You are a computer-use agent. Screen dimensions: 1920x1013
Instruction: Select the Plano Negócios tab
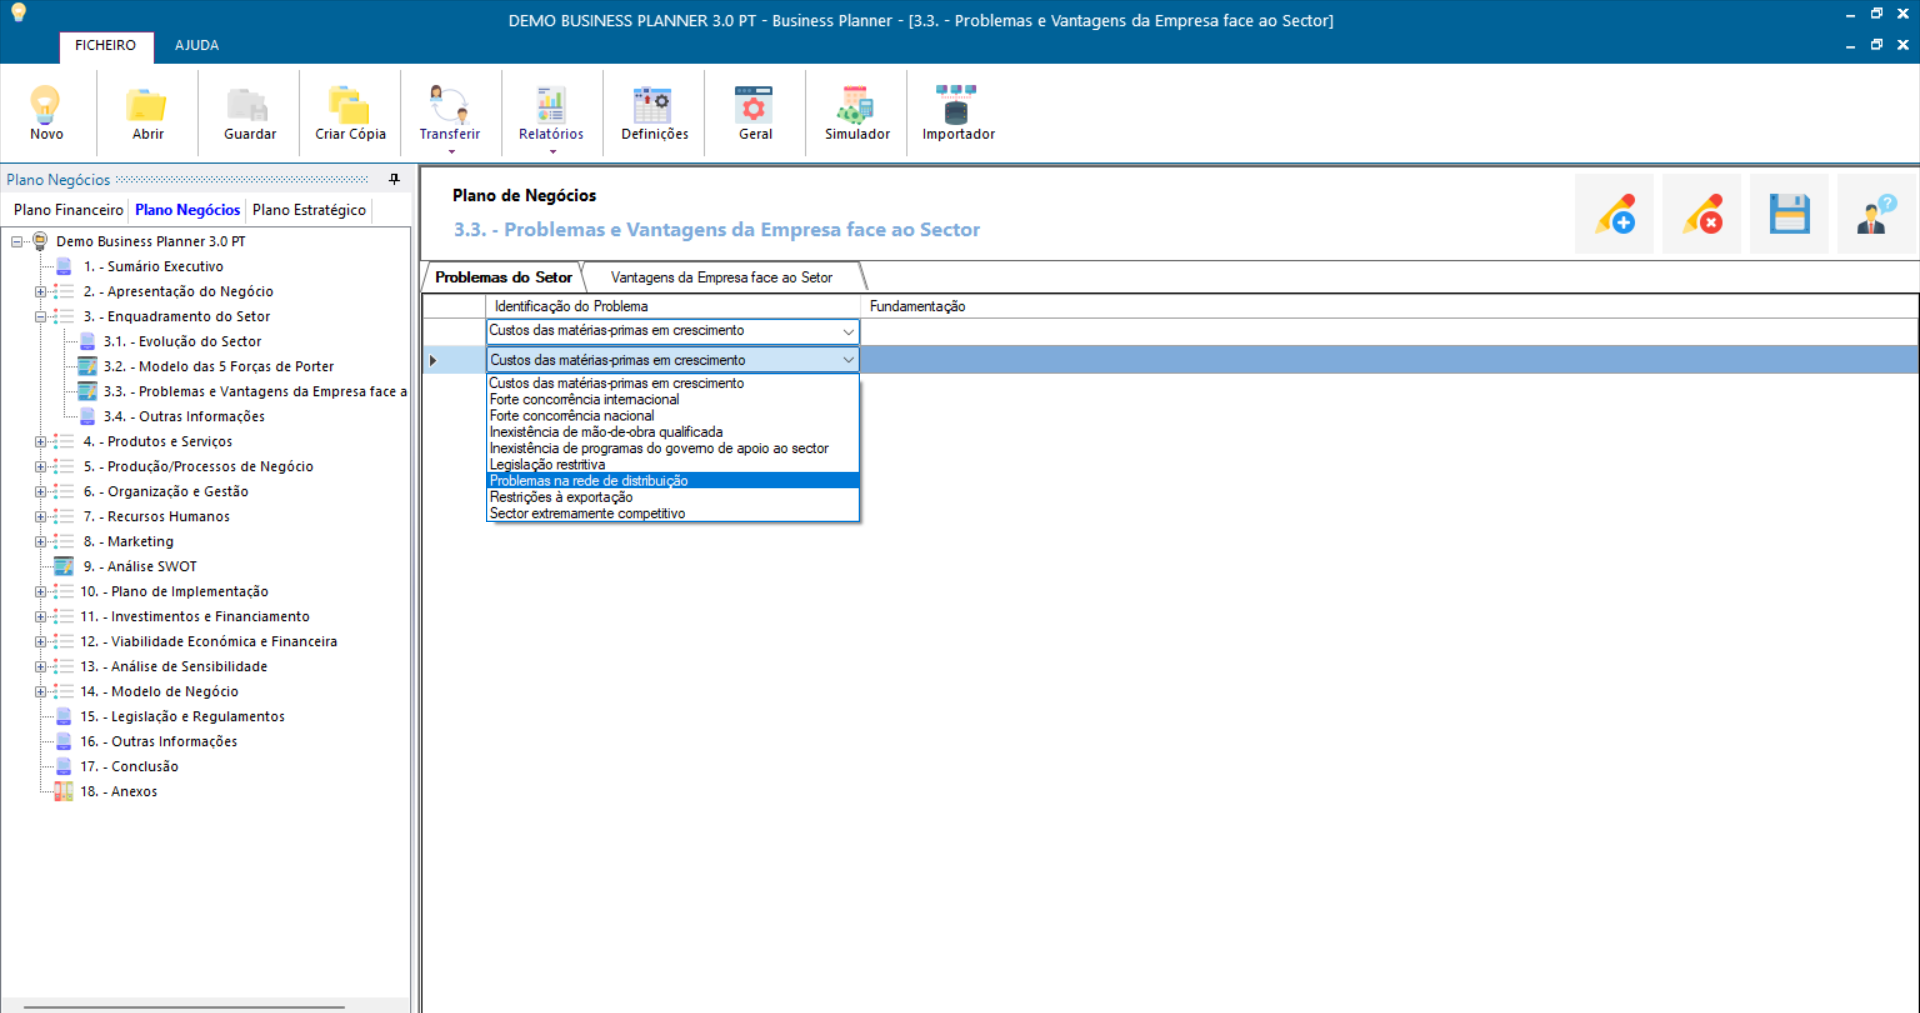[x=188, y=210]
